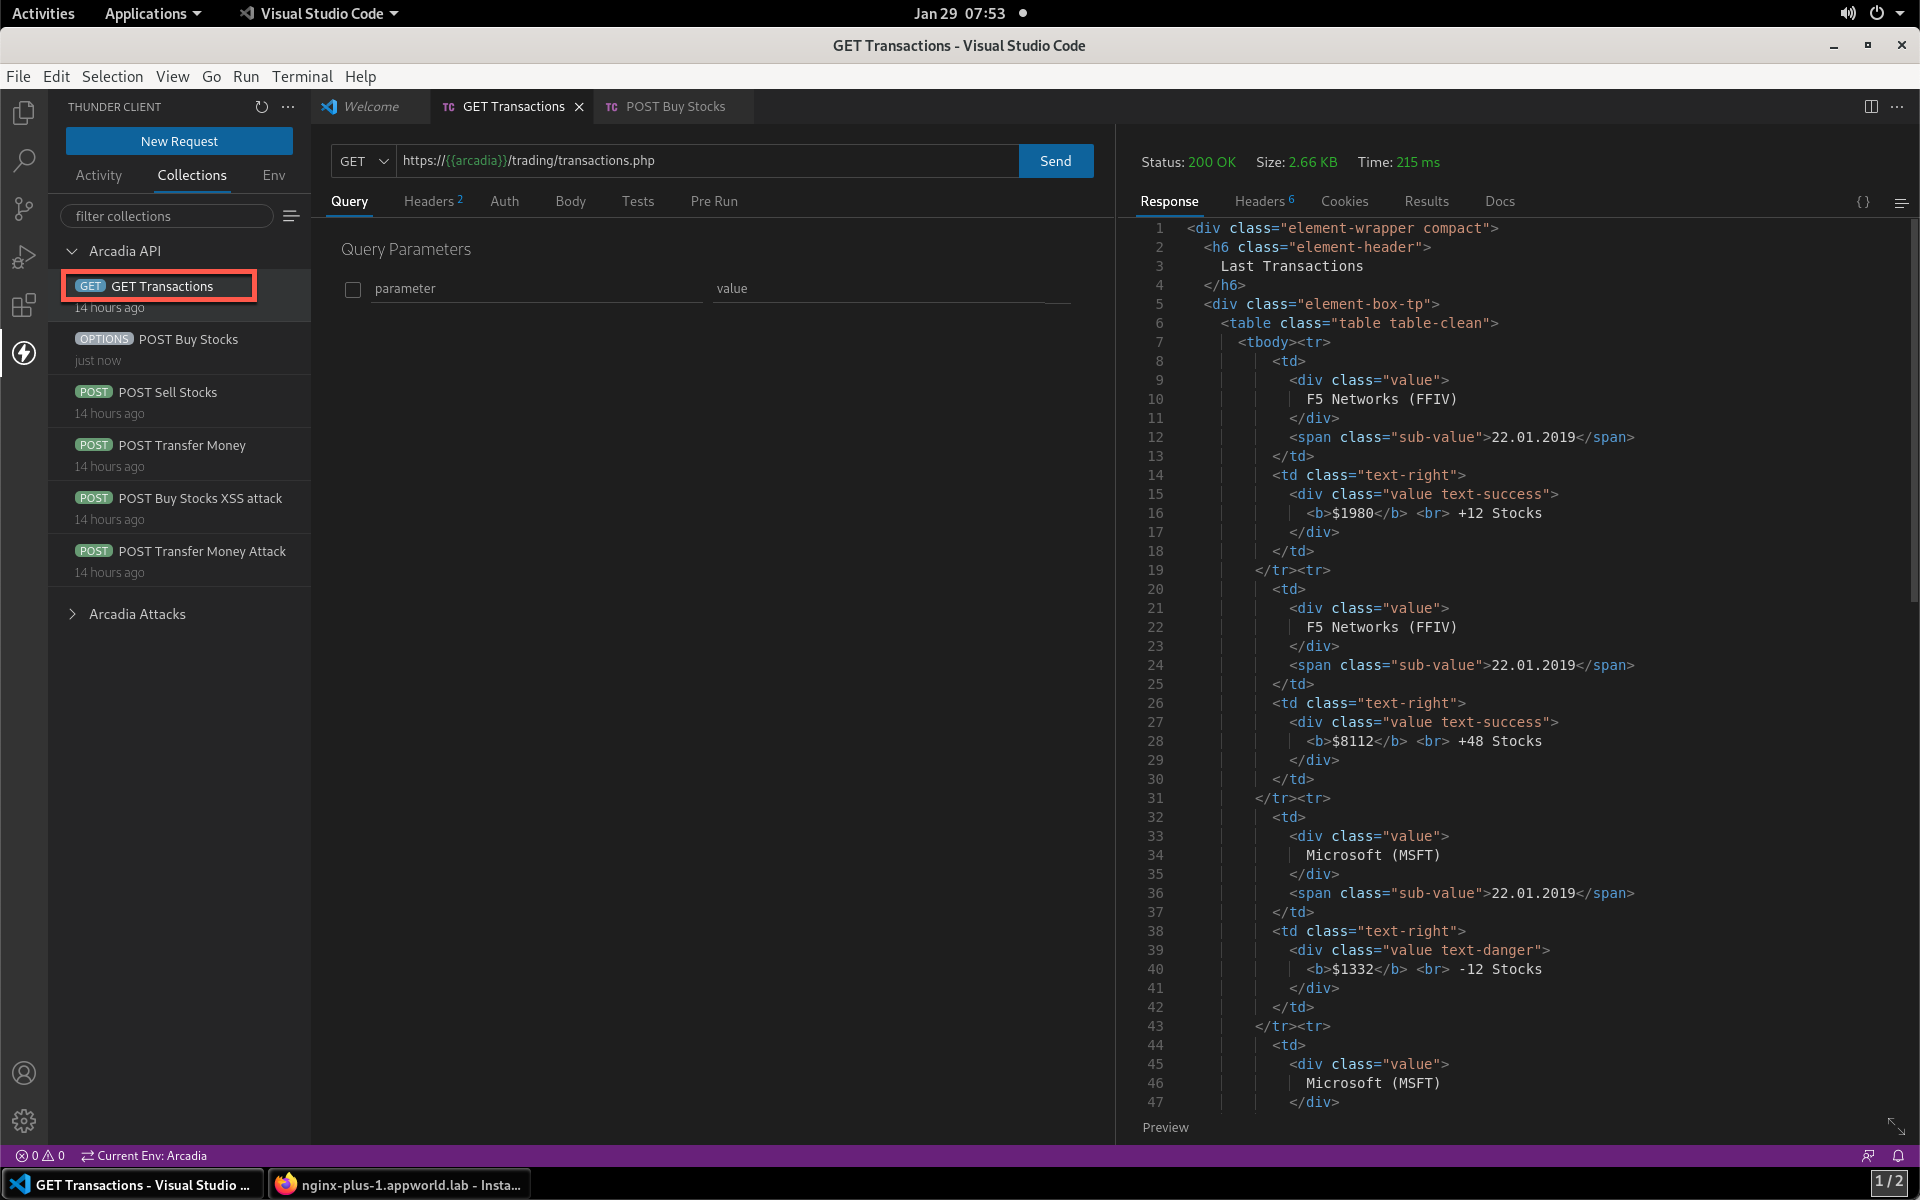The height and width of the screenshot is (1200, 1920).
Task: Click the feedback icon in status bar
Action: (1868, 1156)
